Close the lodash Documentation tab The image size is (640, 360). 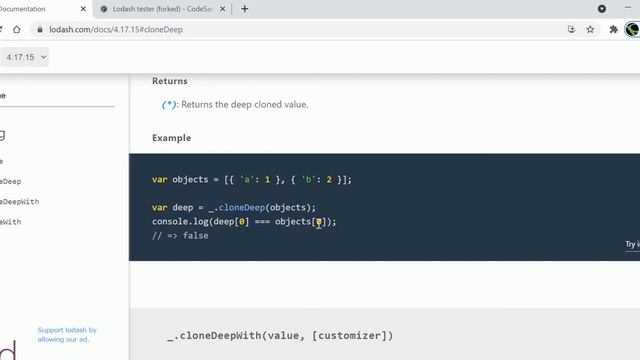(x=83, y=9)
